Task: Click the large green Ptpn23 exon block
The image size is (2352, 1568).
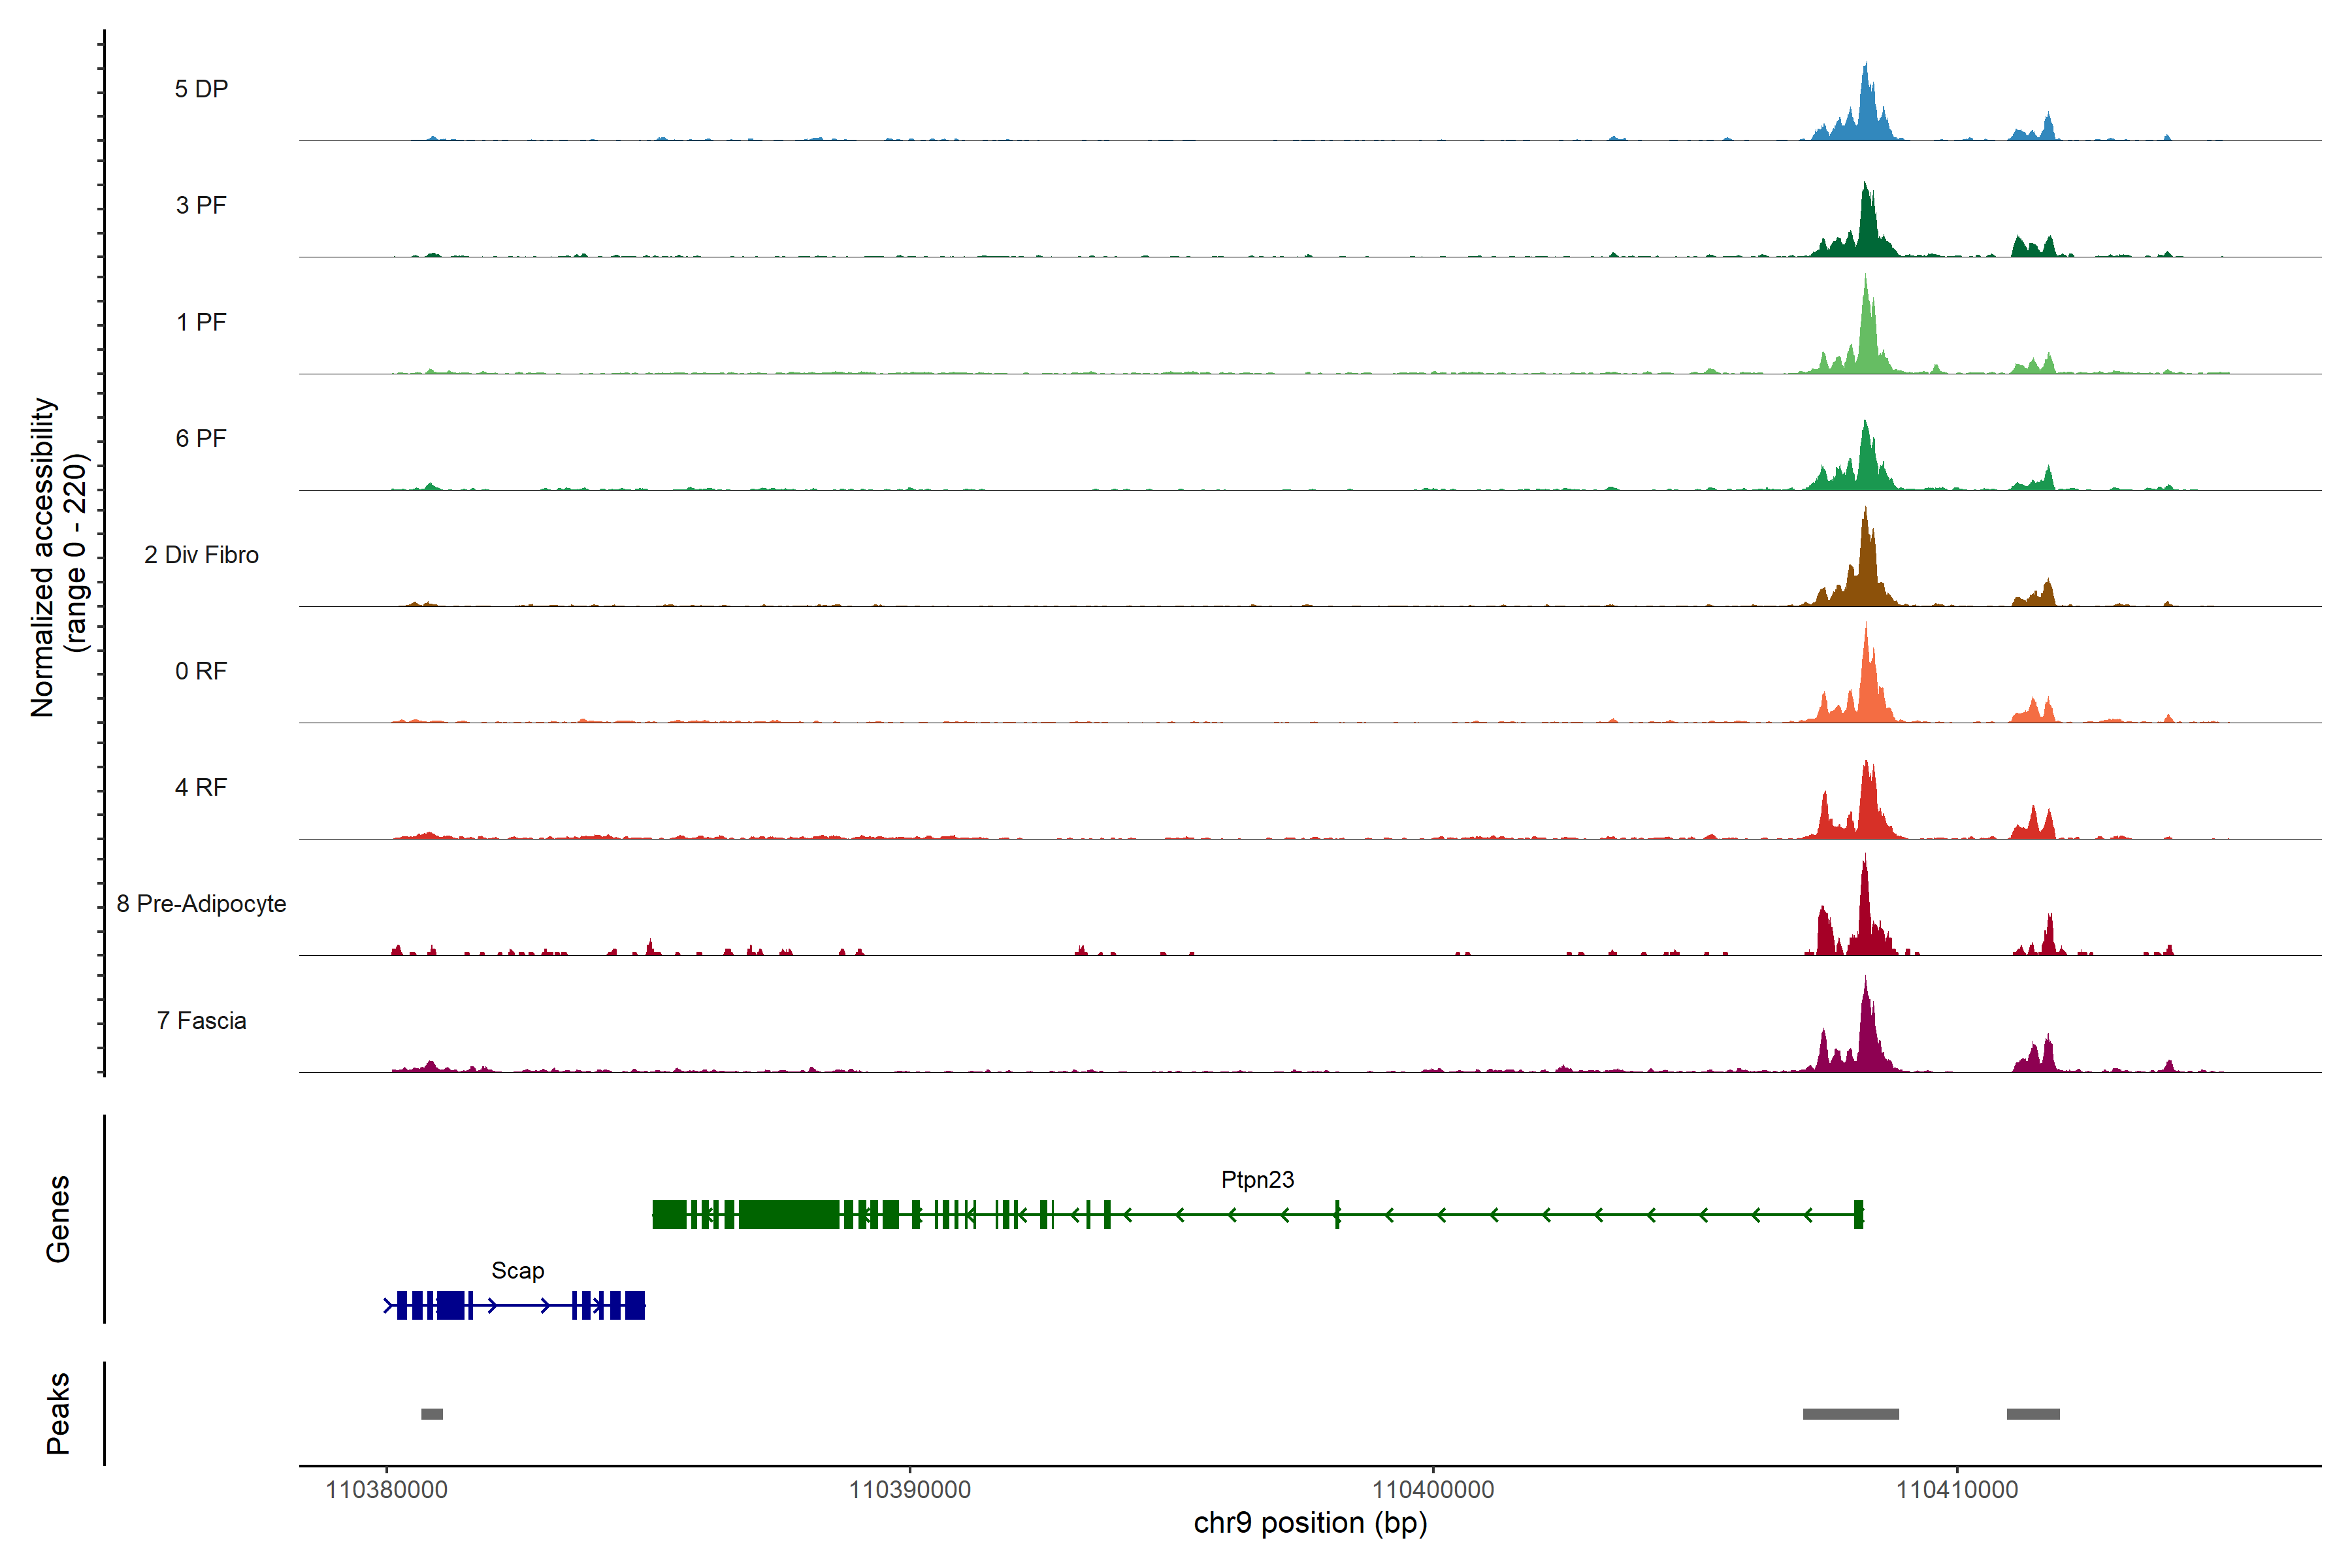Action: coord(788,1214)
